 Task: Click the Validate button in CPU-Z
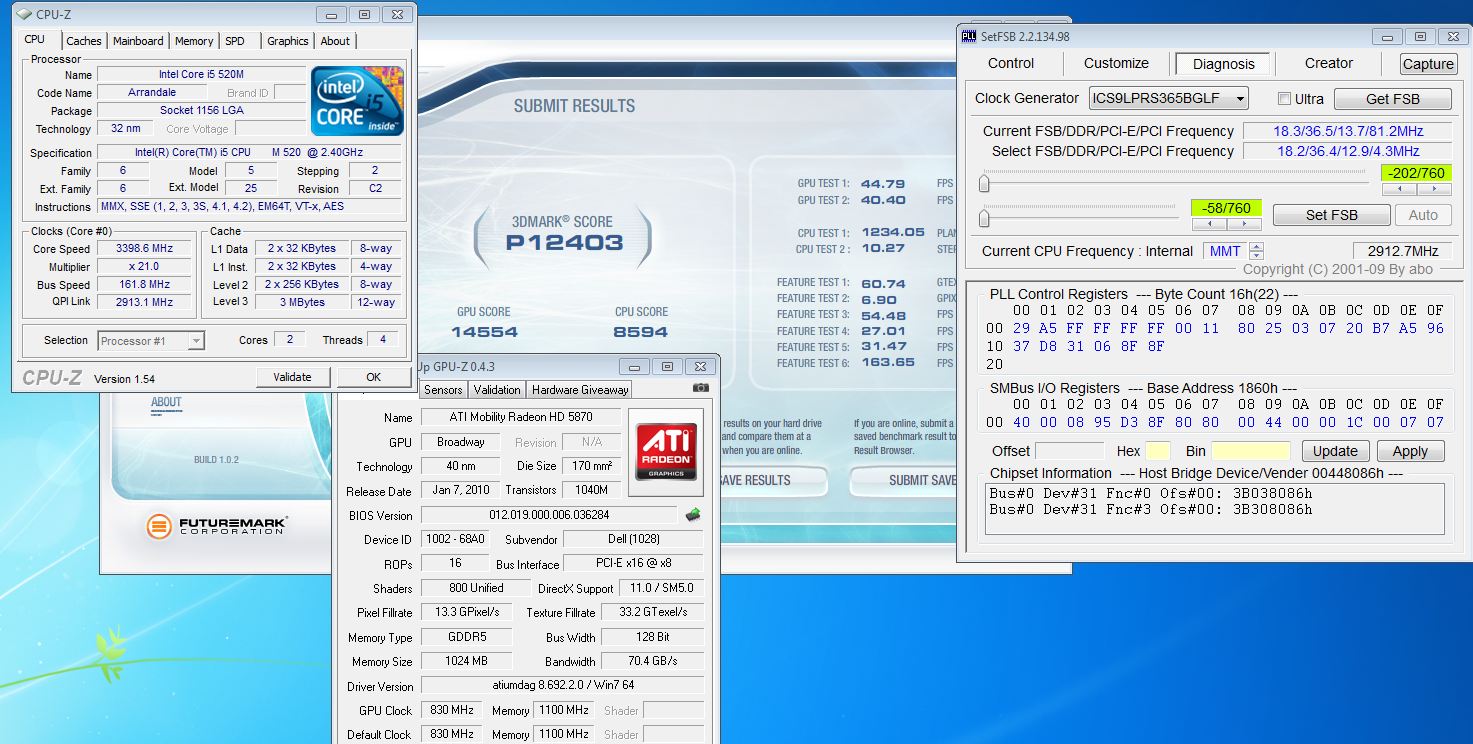[x=292, y=377]
